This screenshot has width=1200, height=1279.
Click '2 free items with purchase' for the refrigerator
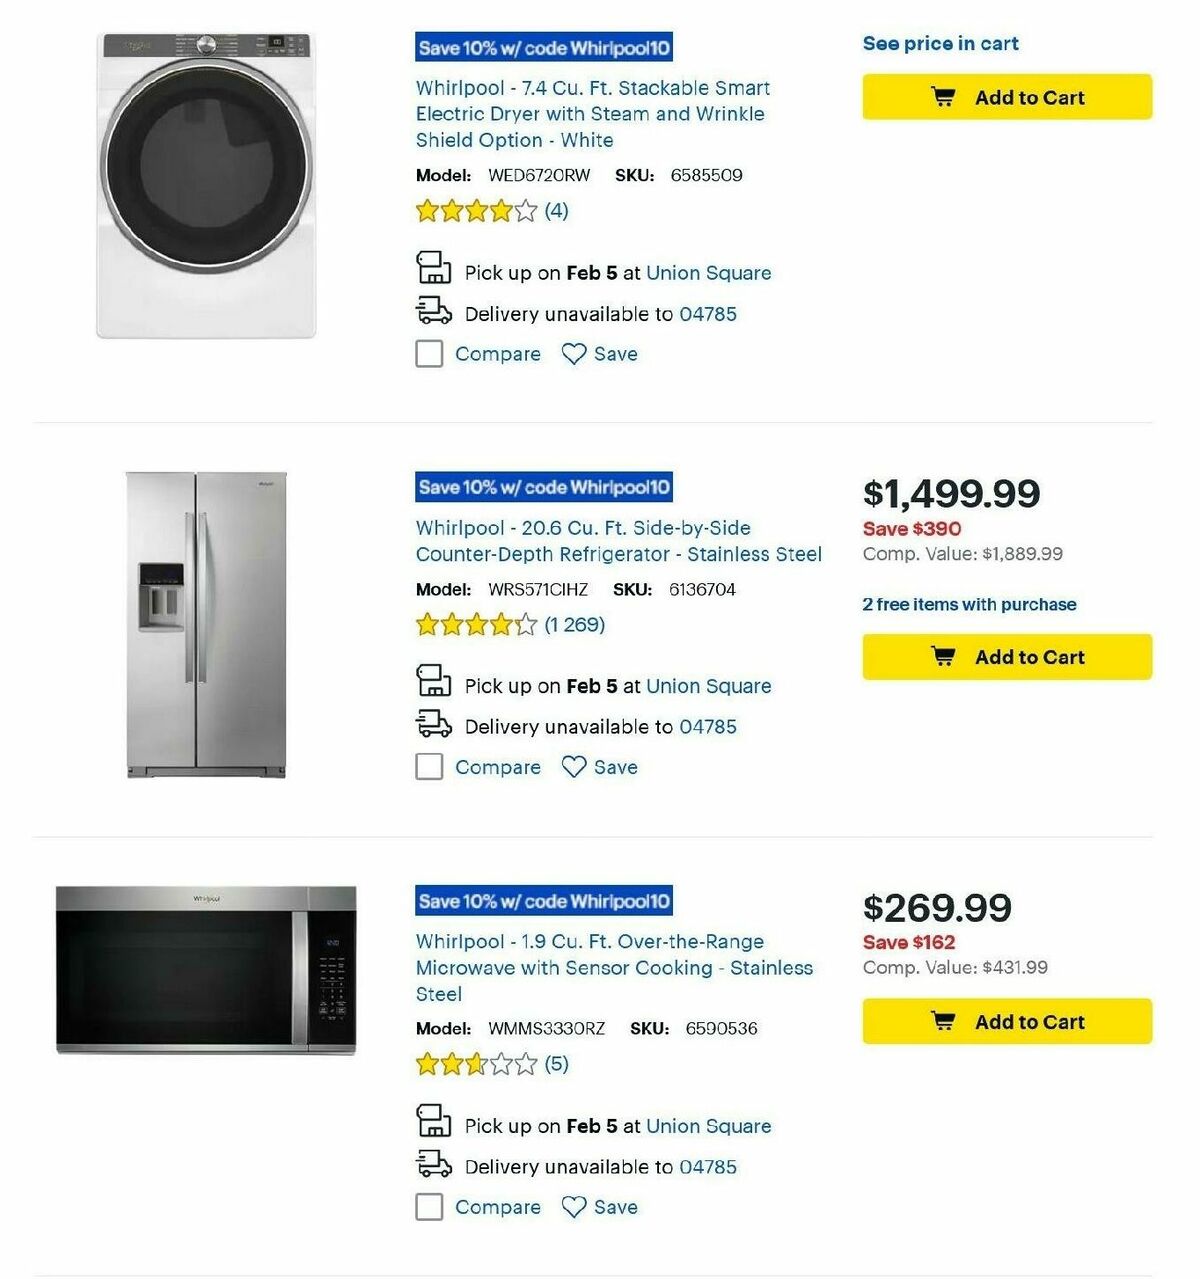[x=968, y=604]
